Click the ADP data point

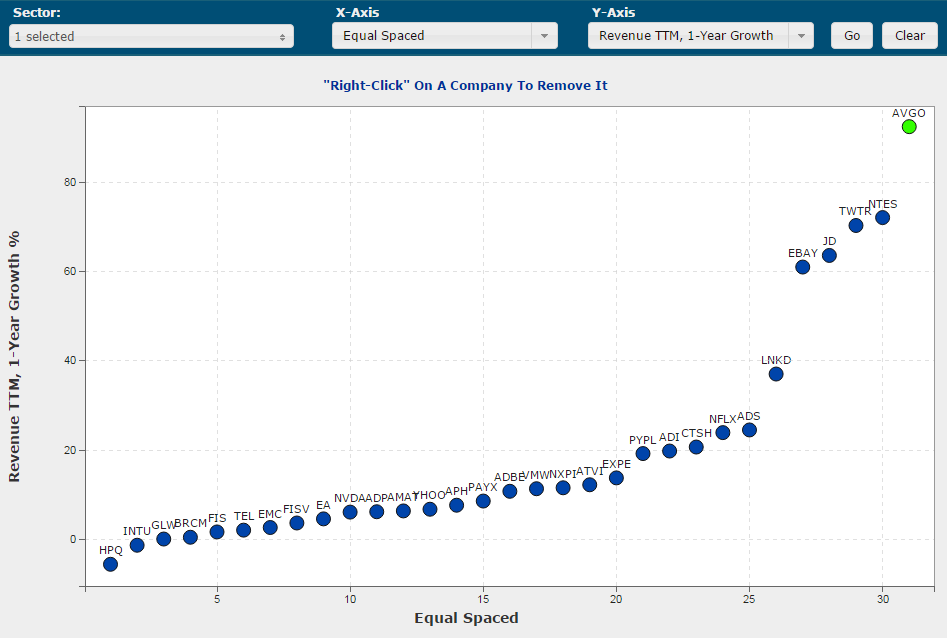376,512
